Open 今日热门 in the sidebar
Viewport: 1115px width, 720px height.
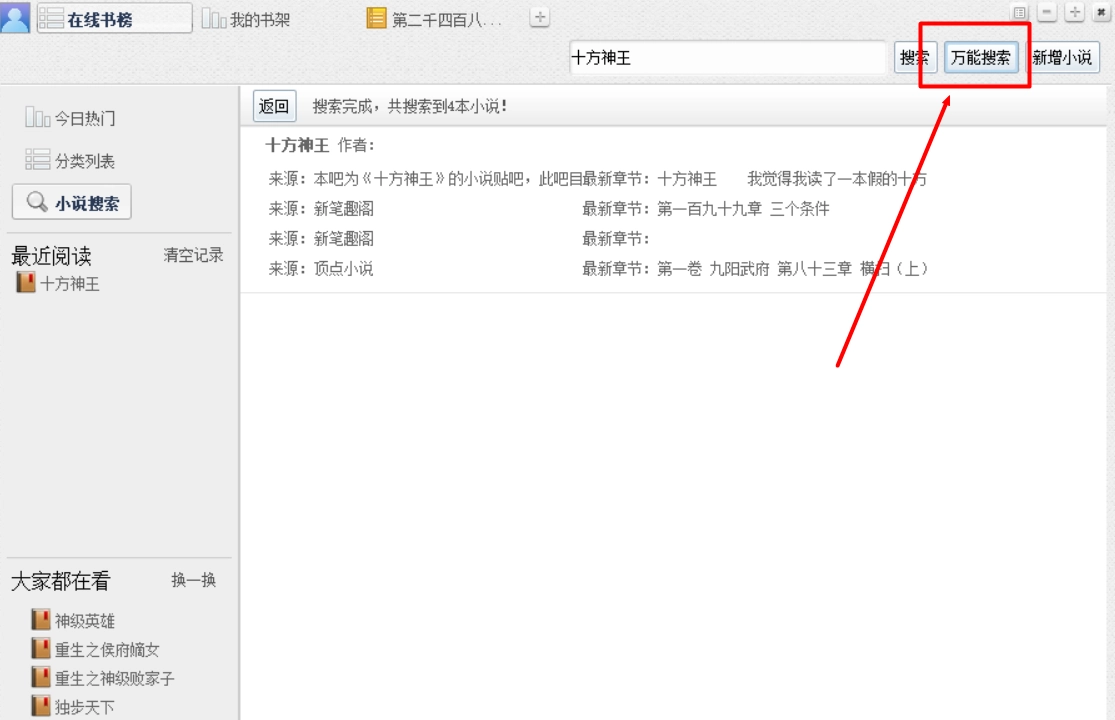coord(70,118)
